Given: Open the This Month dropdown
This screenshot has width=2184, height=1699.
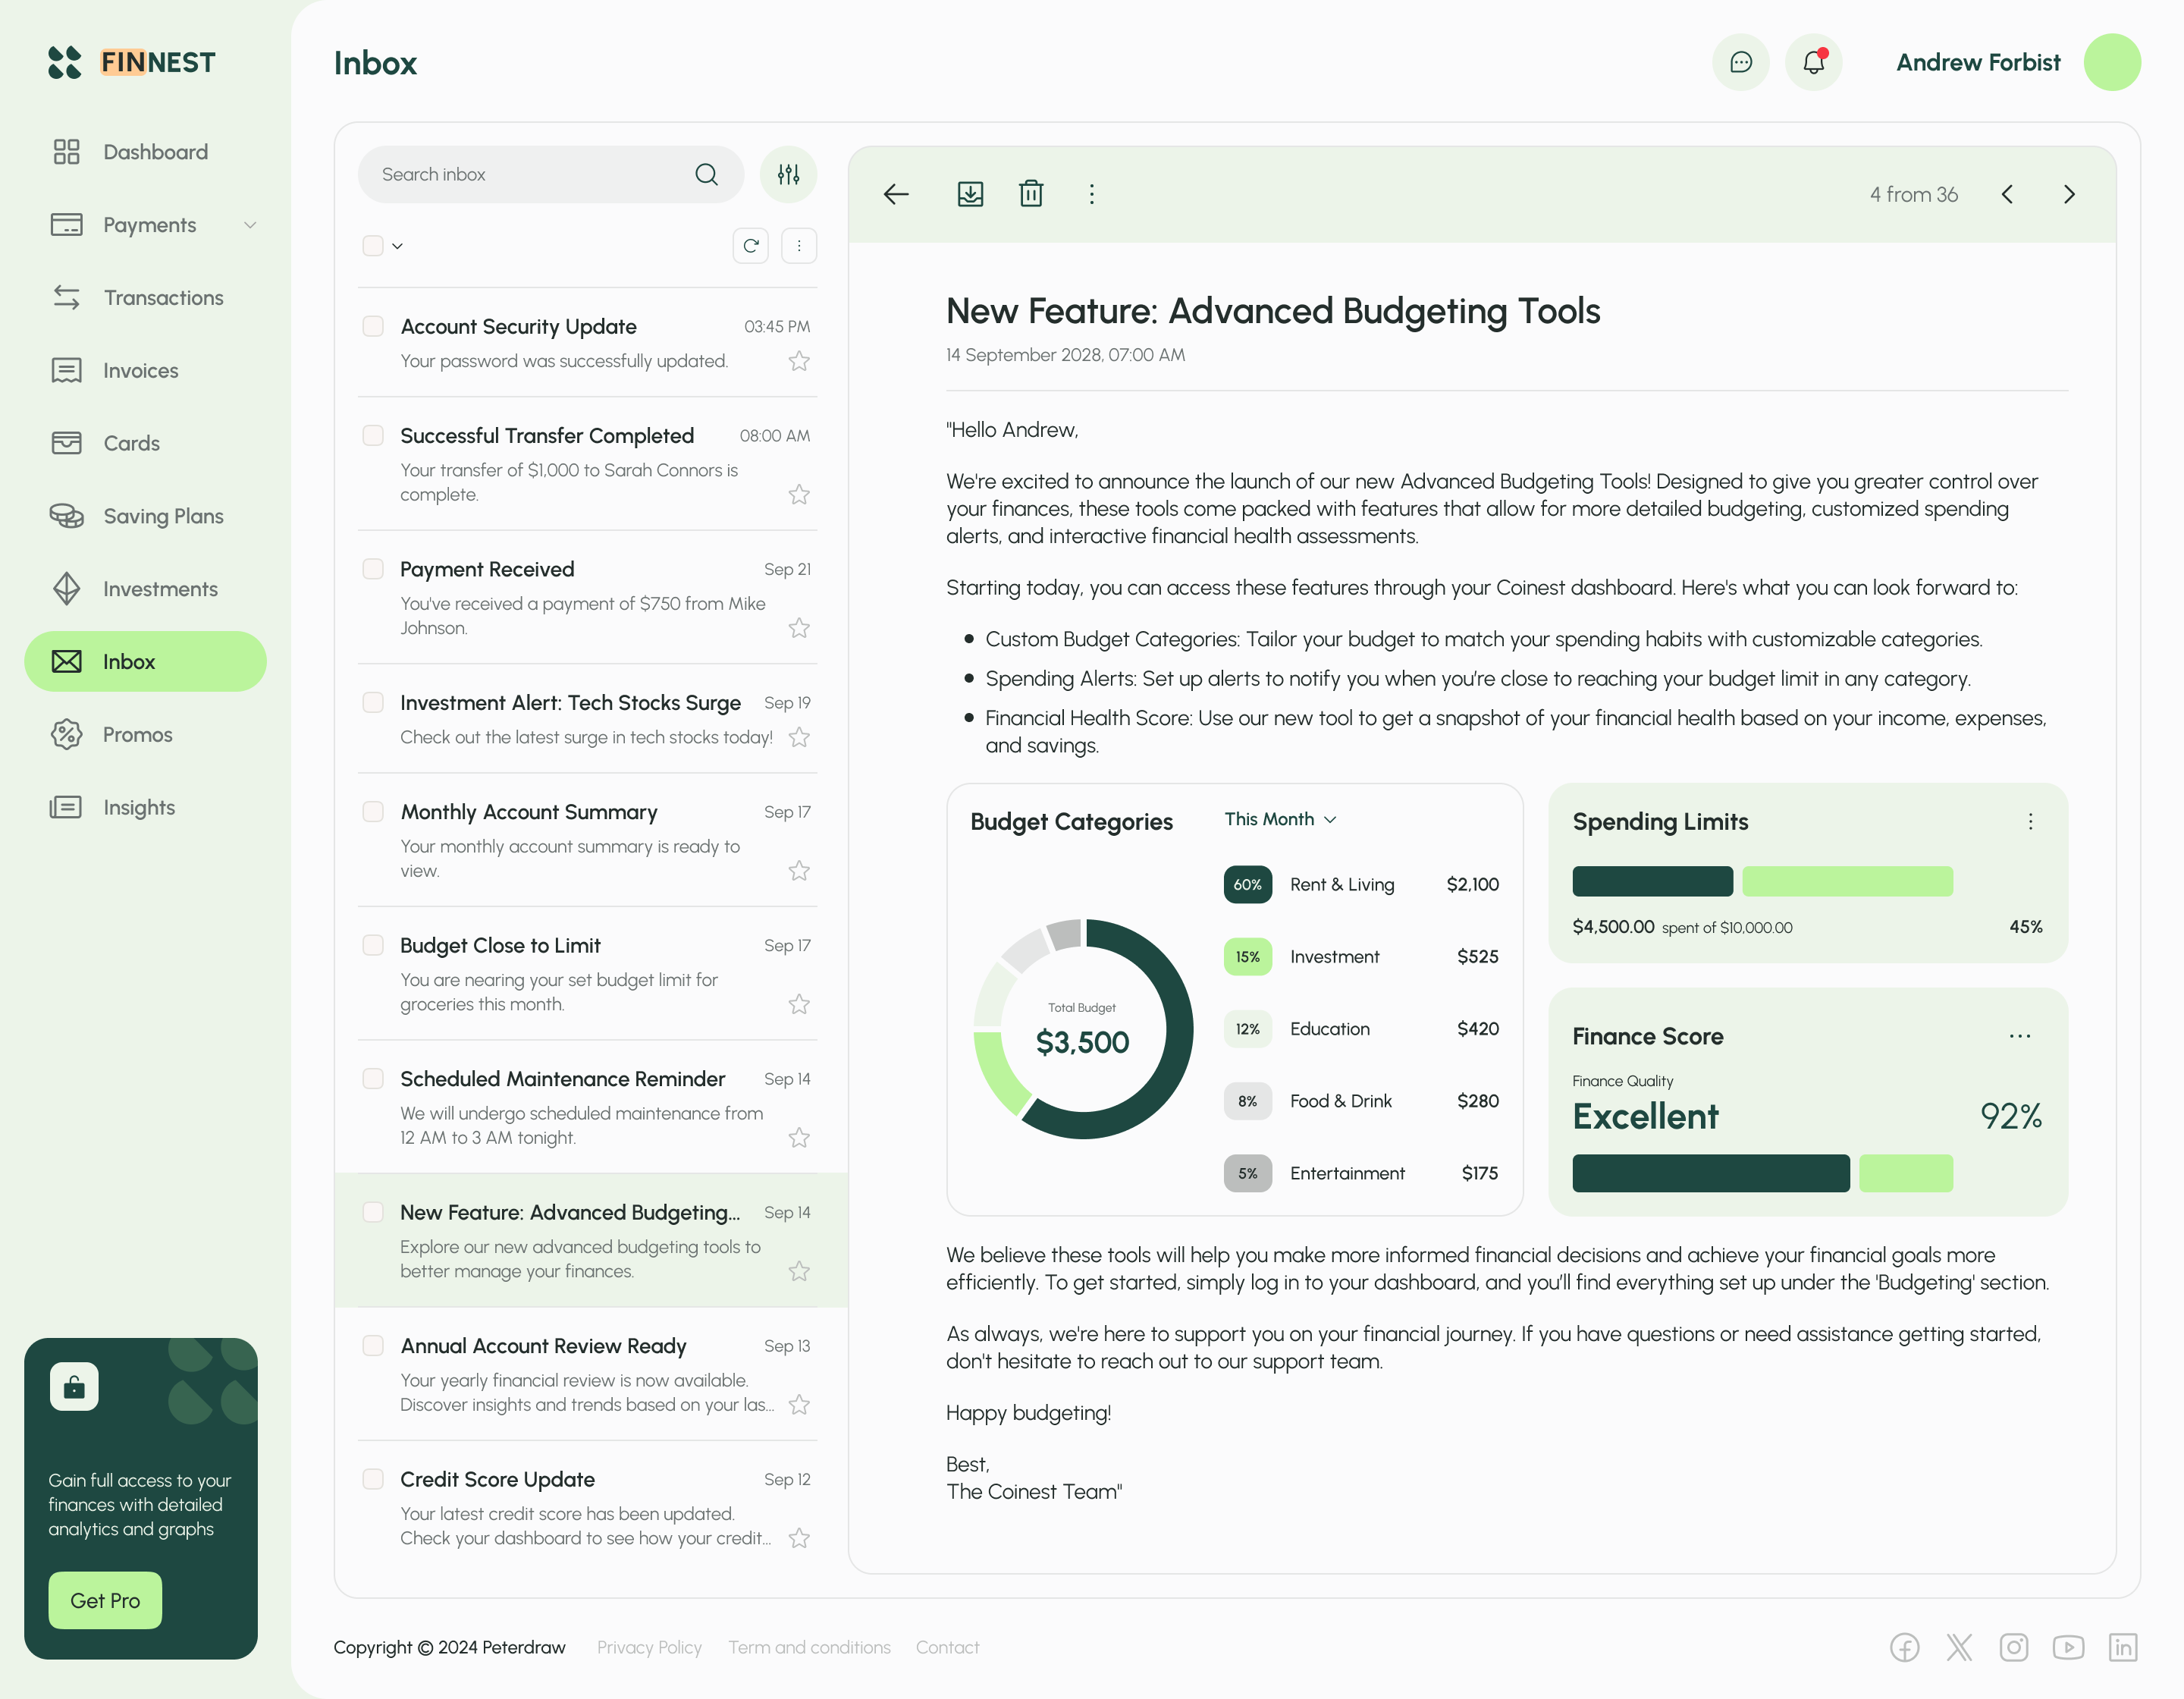Looking at the screenshot, I should tap(1280, 819).
